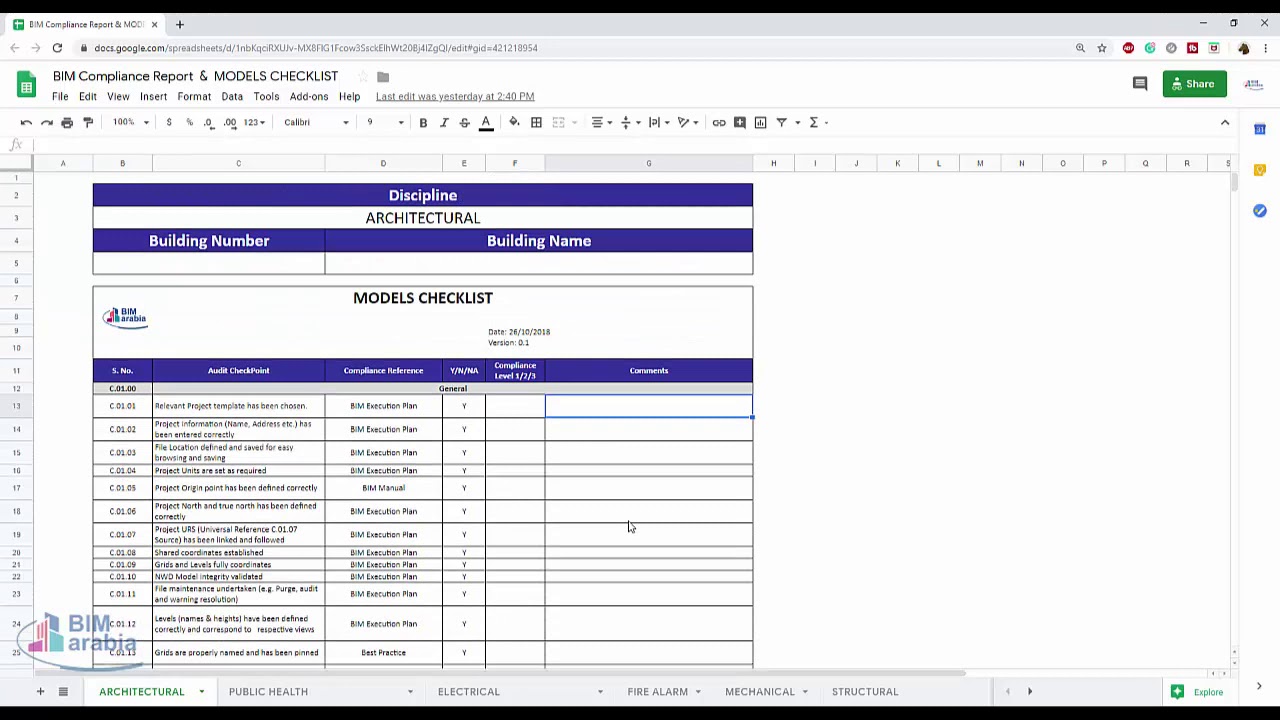
Task: Open the text color picker
Action: point(486,122)
